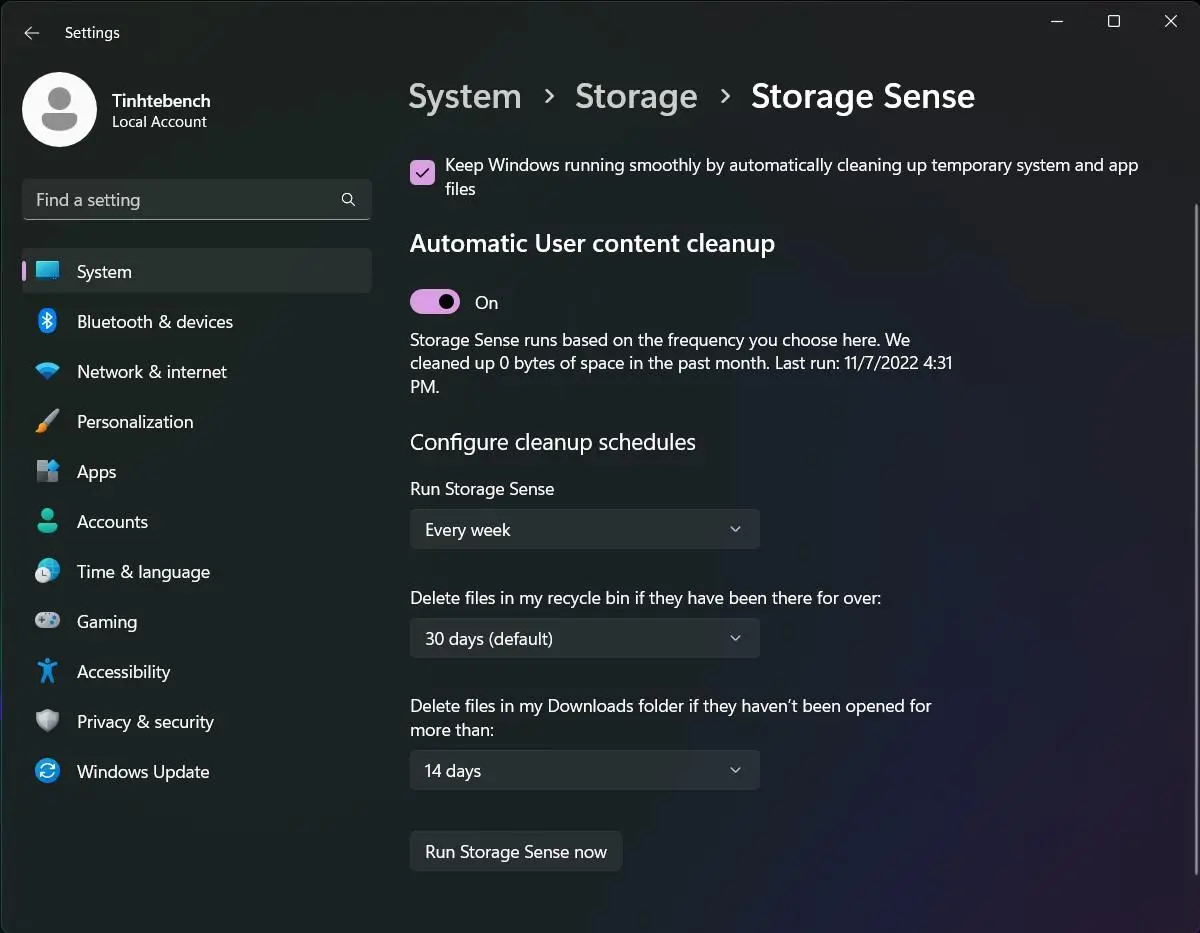
Task: Open Privacy & security label
Action: (145, 722)
